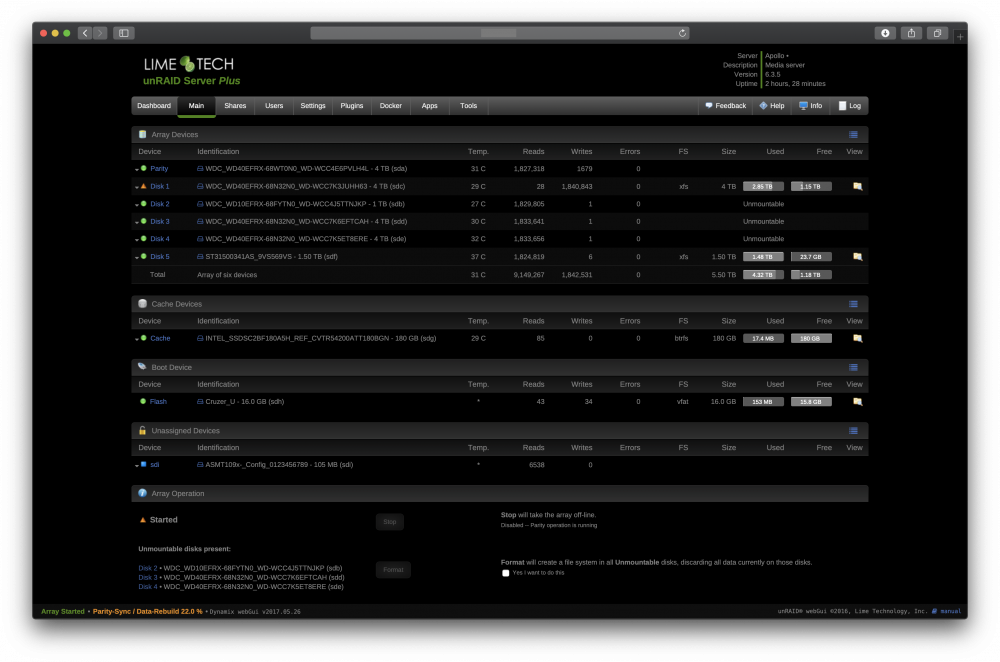Screen dimensions: 1000x662
Task: Open the Cache device link
Action: [160, 338]
